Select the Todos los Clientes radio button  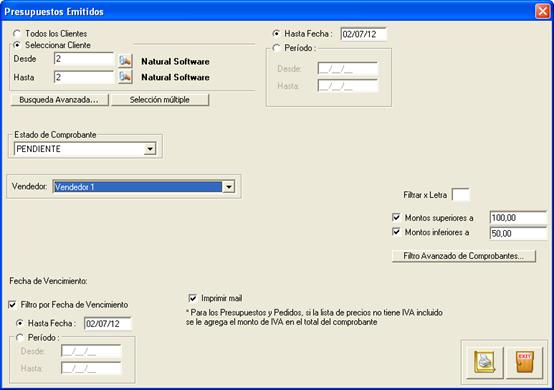(17, 34)
